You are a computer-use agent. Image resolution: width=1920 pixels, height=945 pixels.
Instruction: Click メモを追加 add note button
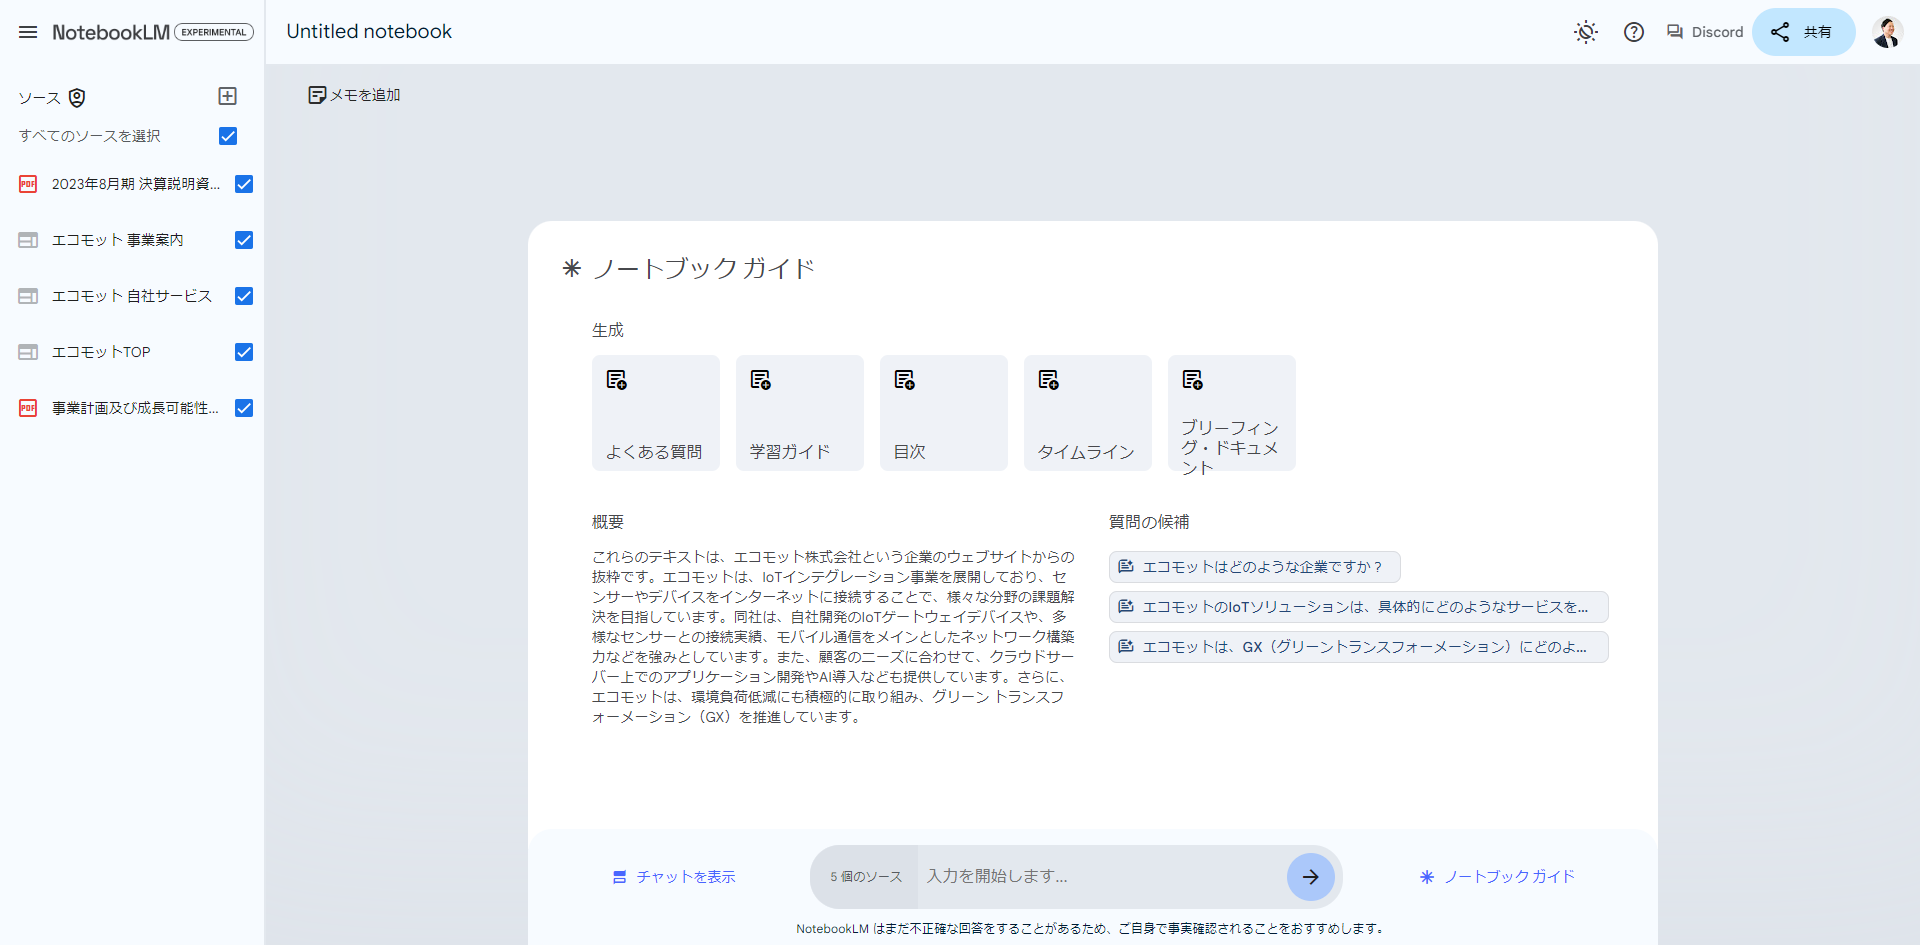[x=354, y=95]
